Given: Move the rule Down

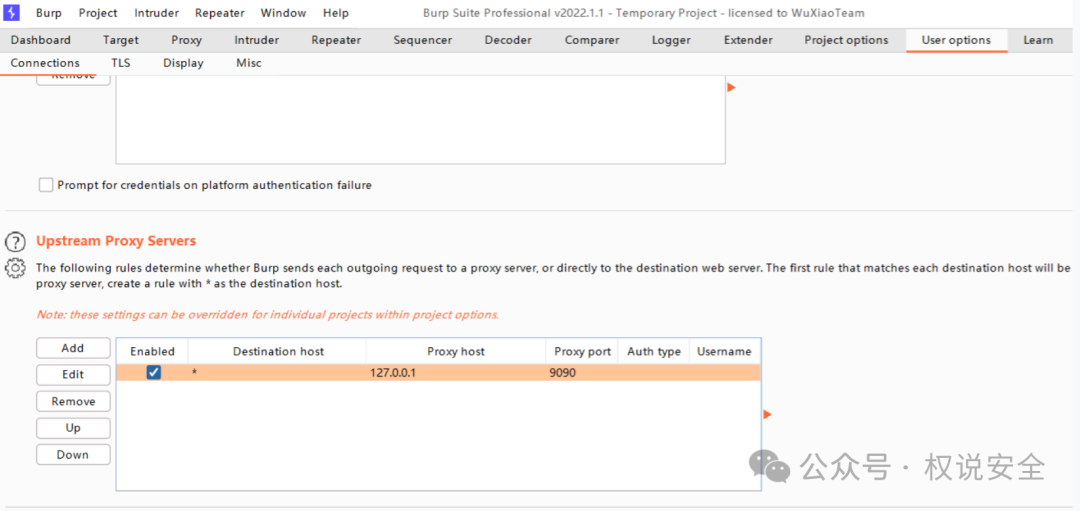Looking at the screenshot, I should [x=73, y=455].
